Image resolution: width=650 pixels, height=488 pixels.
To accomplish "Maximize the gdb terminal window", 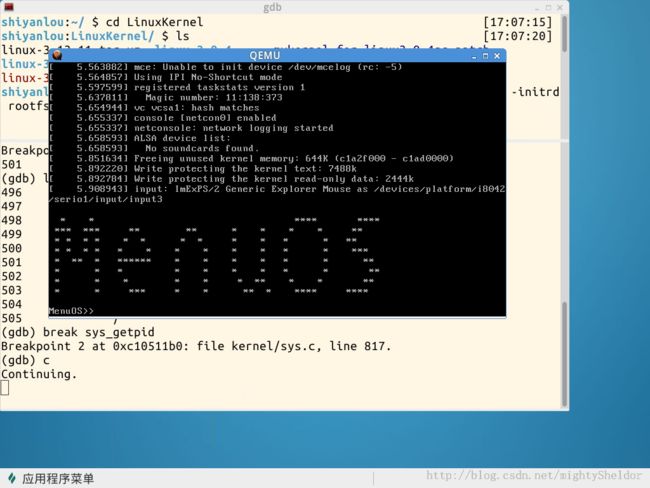I will (x=548, y=7).
